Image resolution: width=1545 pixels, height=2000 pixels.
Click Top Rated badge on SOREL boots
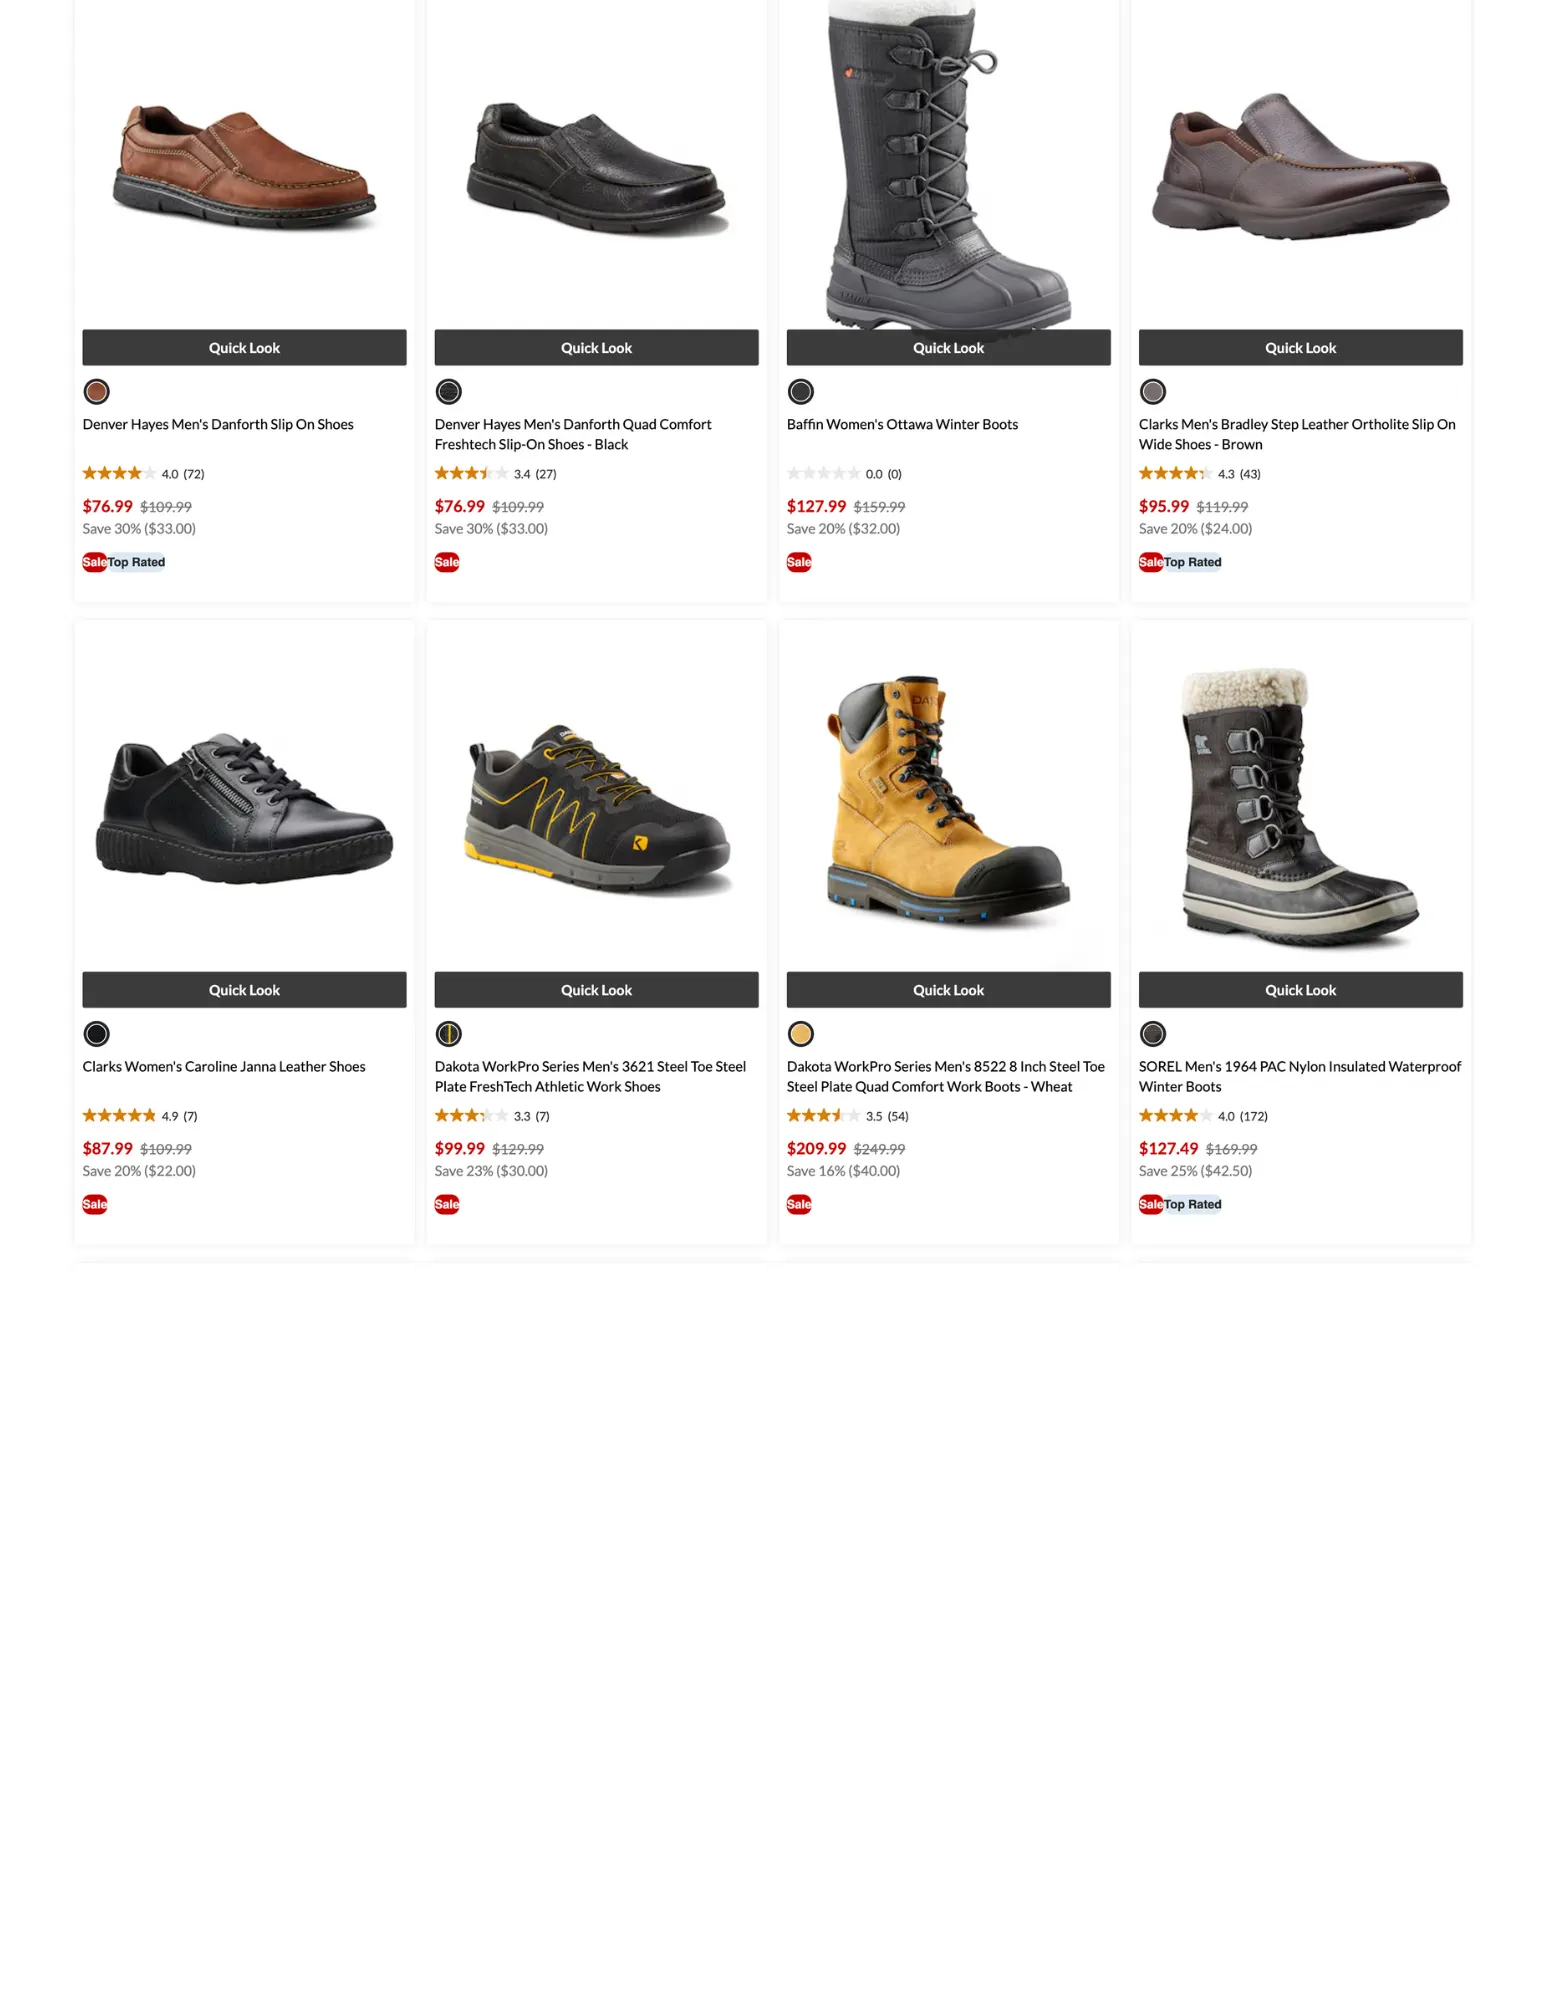click(x=1192, y=1204)
